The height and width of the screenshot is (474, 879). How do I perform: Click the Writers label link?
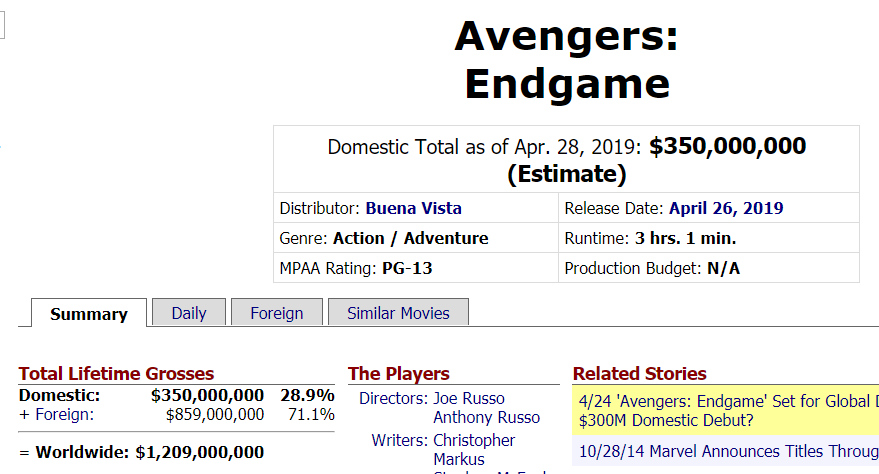point(400,440)
